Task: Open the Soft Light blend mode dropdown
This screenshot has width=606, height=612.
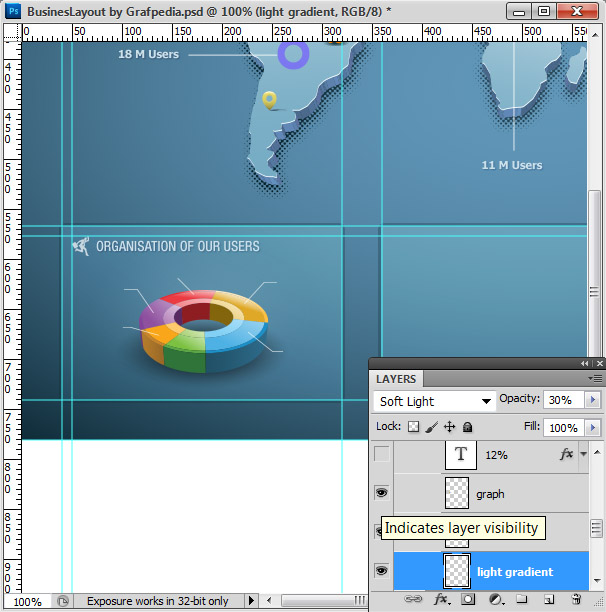Action: (x=434, y=401)
